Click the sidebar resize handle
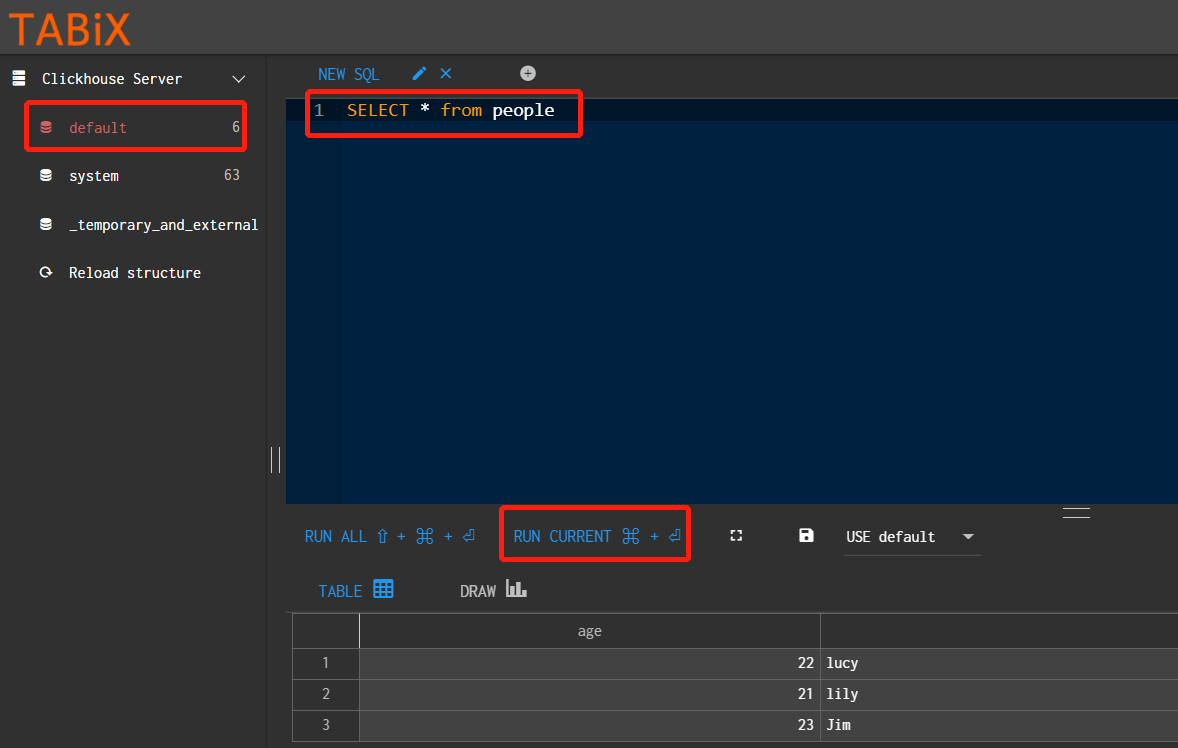The image size is (1178, 748). (275, 460)
